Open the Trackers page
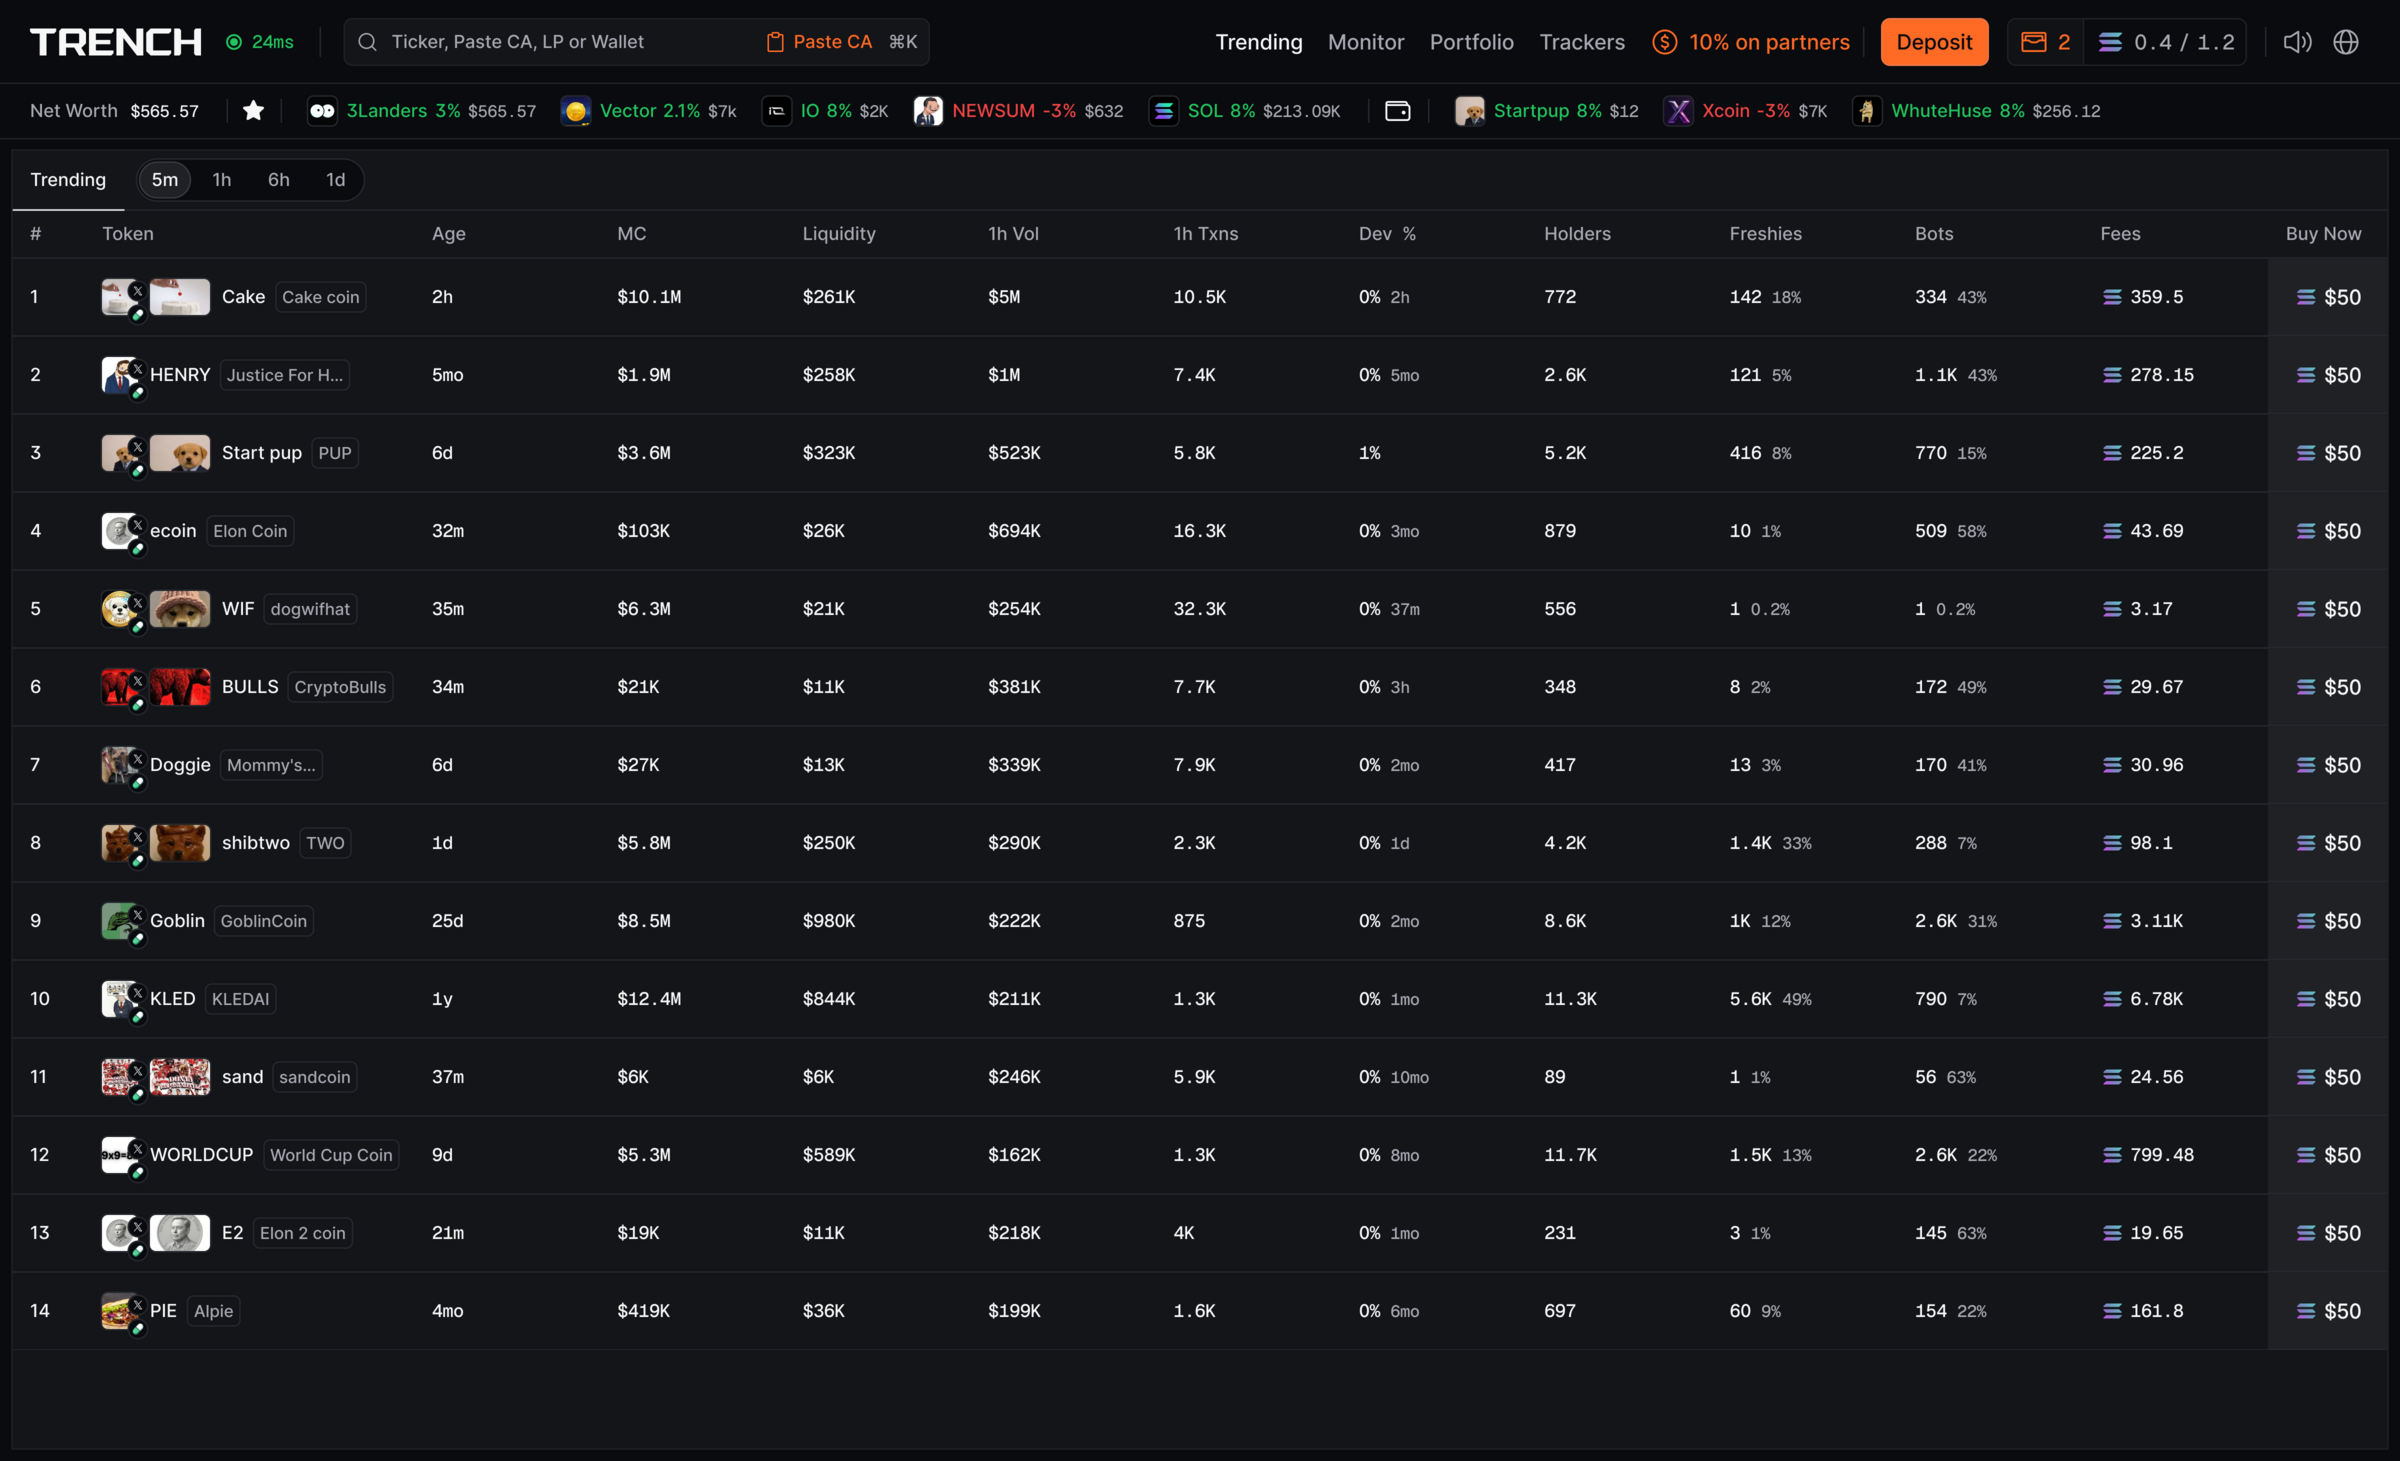The width and height of the screenshot is (2400, 1461). pyautogui.click(x=1582, y=42)
